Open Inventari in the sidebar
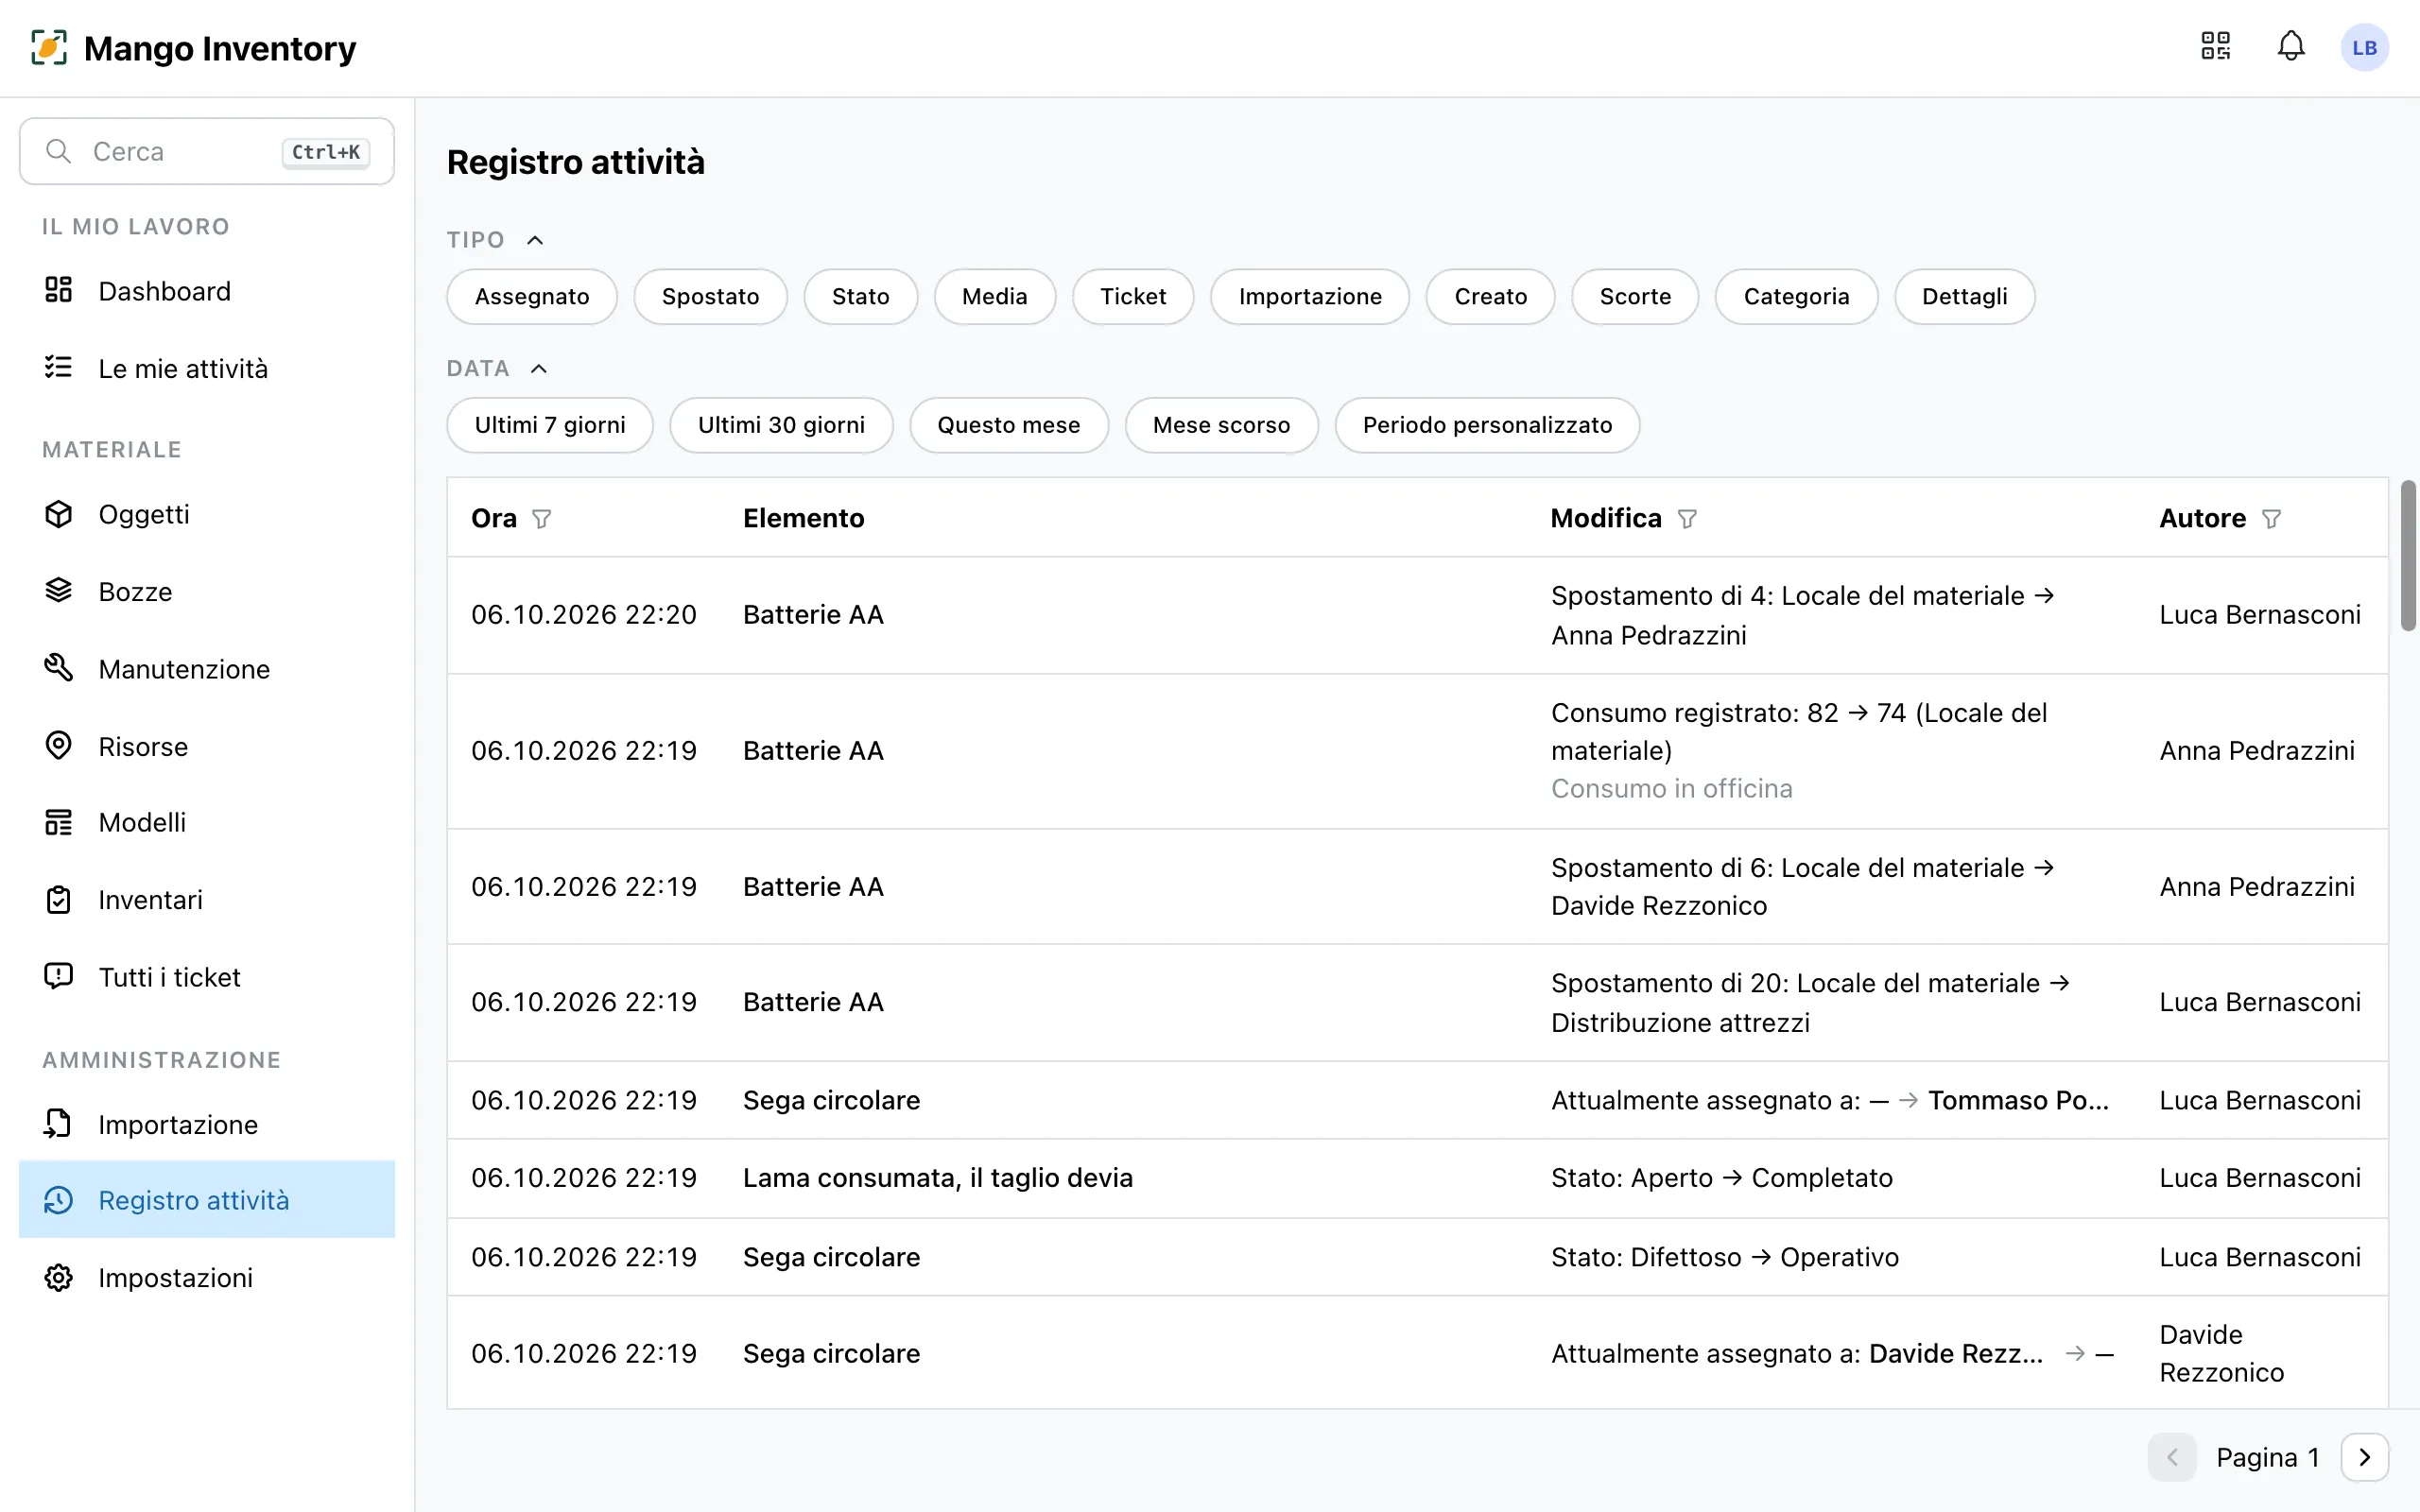 tap(207, 900)
